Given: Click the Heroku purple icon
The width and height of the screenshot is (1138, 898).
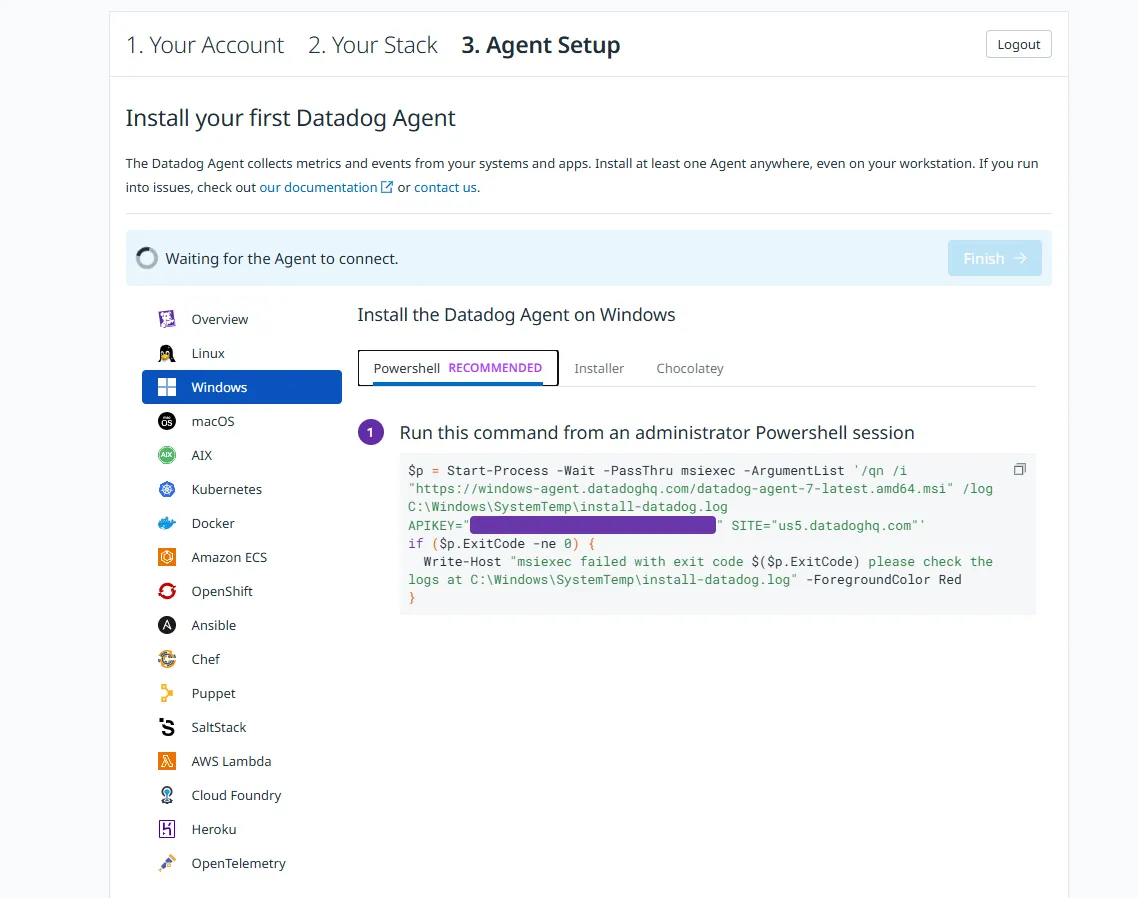Looking at the screenshot, I should tap(167, 829).
